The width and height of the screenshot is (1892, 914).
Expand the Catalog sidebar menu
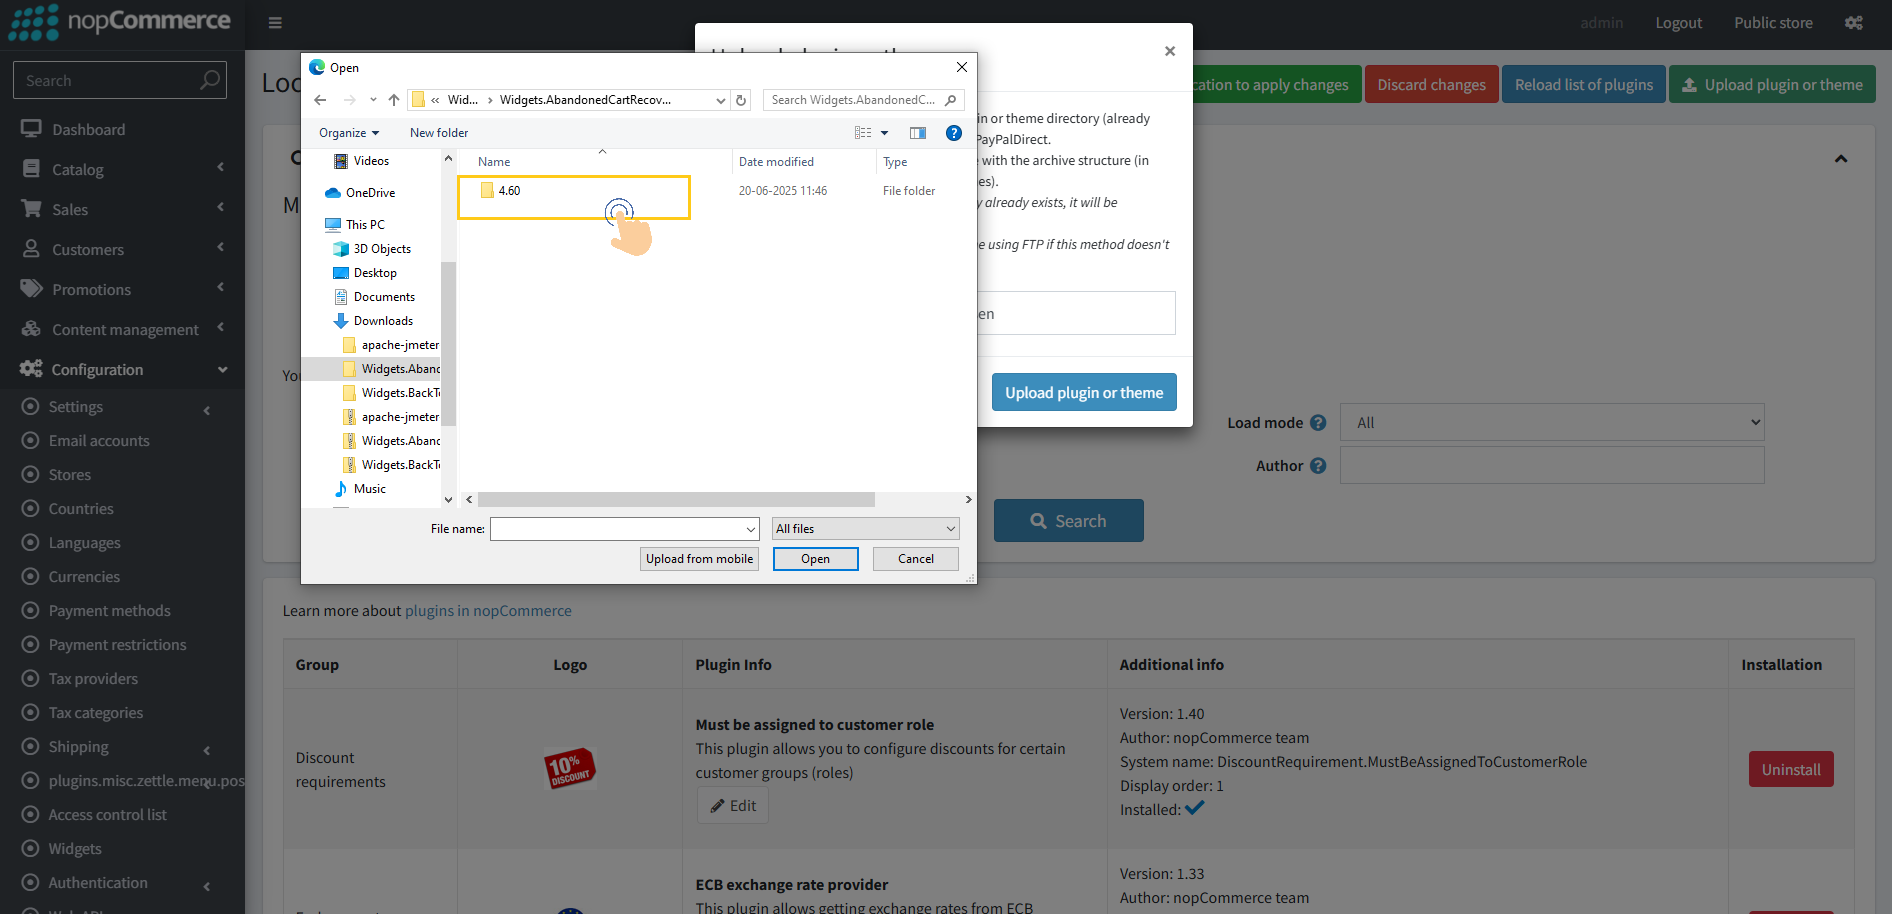point(122,170)
